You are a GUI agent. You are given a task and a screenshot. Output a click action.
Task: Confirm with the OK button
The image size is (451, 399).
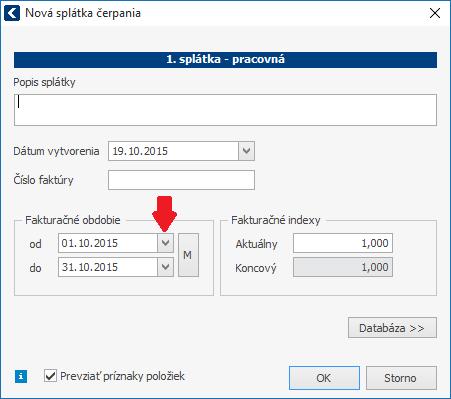324,378
